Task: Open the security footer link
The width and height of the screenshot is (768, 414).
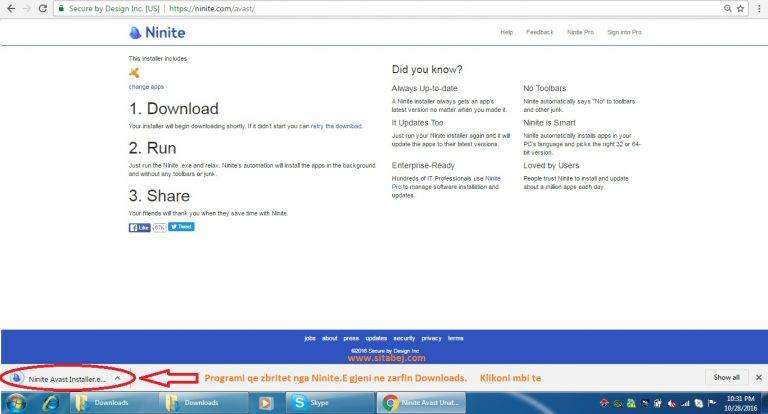Action: (x=404, y=338)
